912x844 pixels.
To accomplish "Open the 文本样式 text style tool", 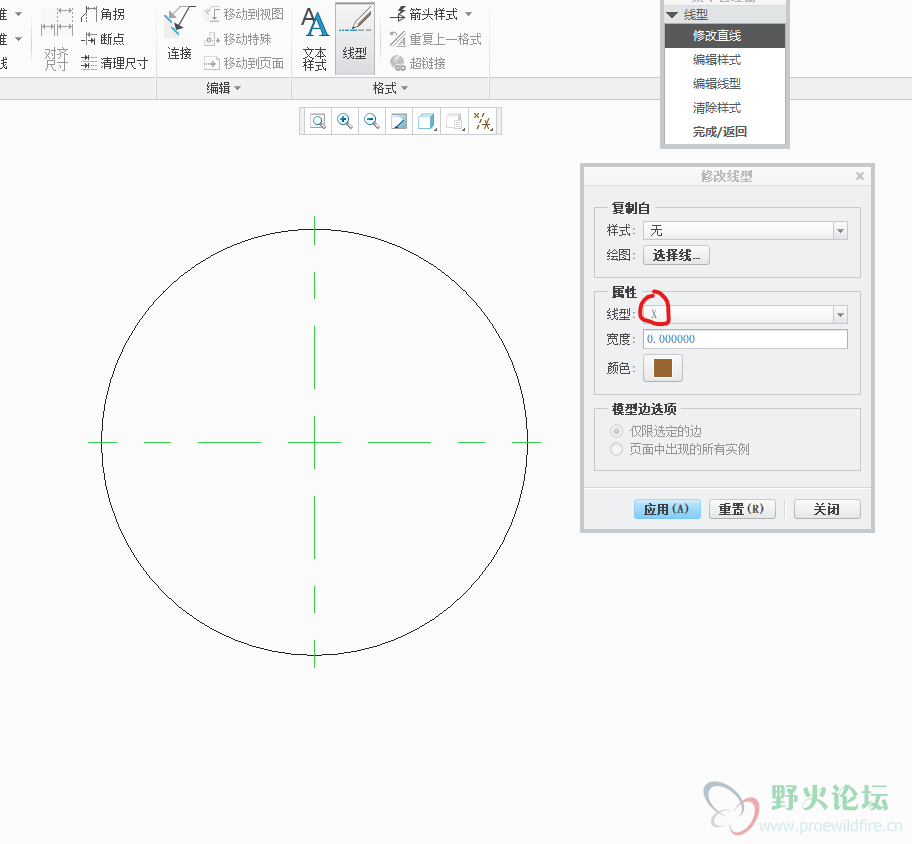I will tap(315, 38).
